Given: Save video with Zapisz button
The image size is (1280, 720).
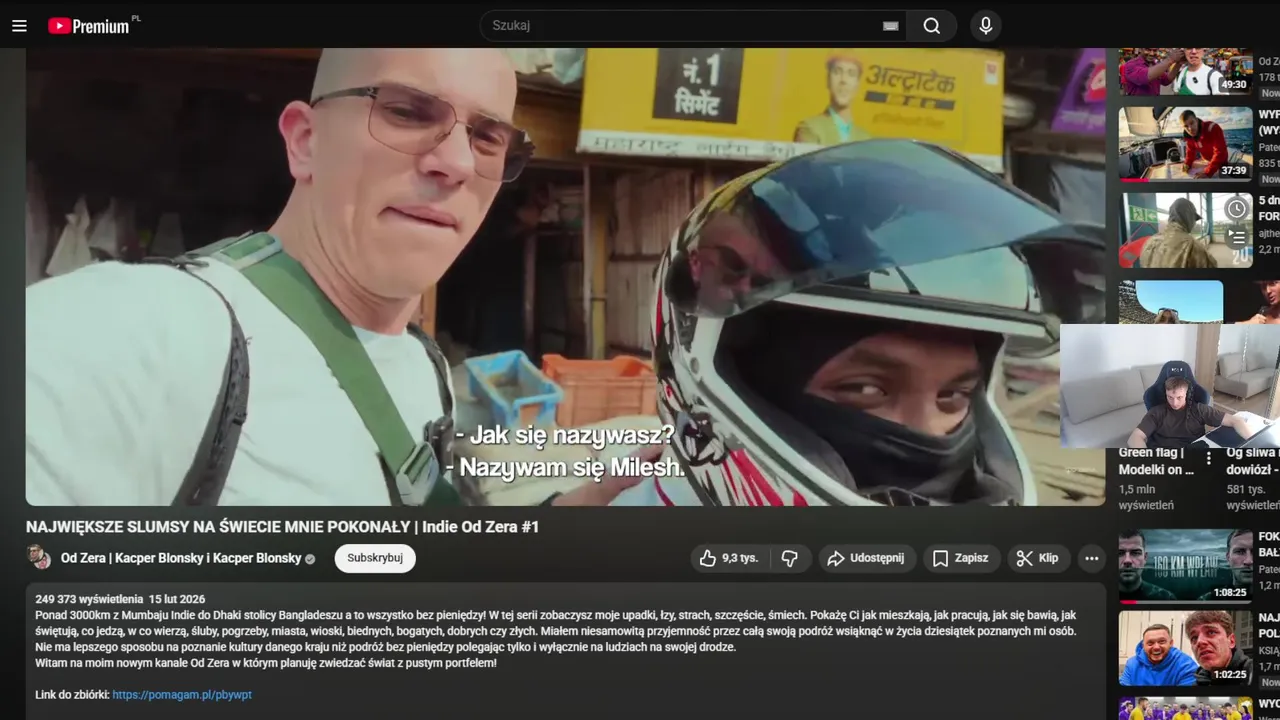Looking at the screenshot, I should [x=961, y=558].
